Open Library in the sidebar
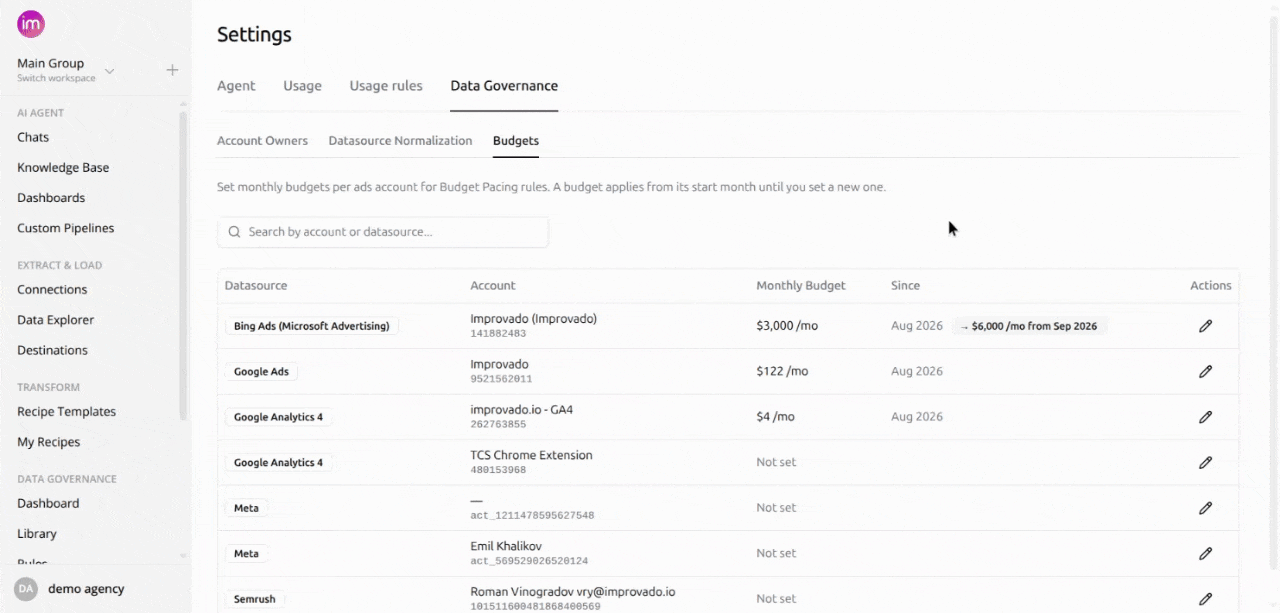Viewport: 1280px width, 613px height. click(37, 534)
